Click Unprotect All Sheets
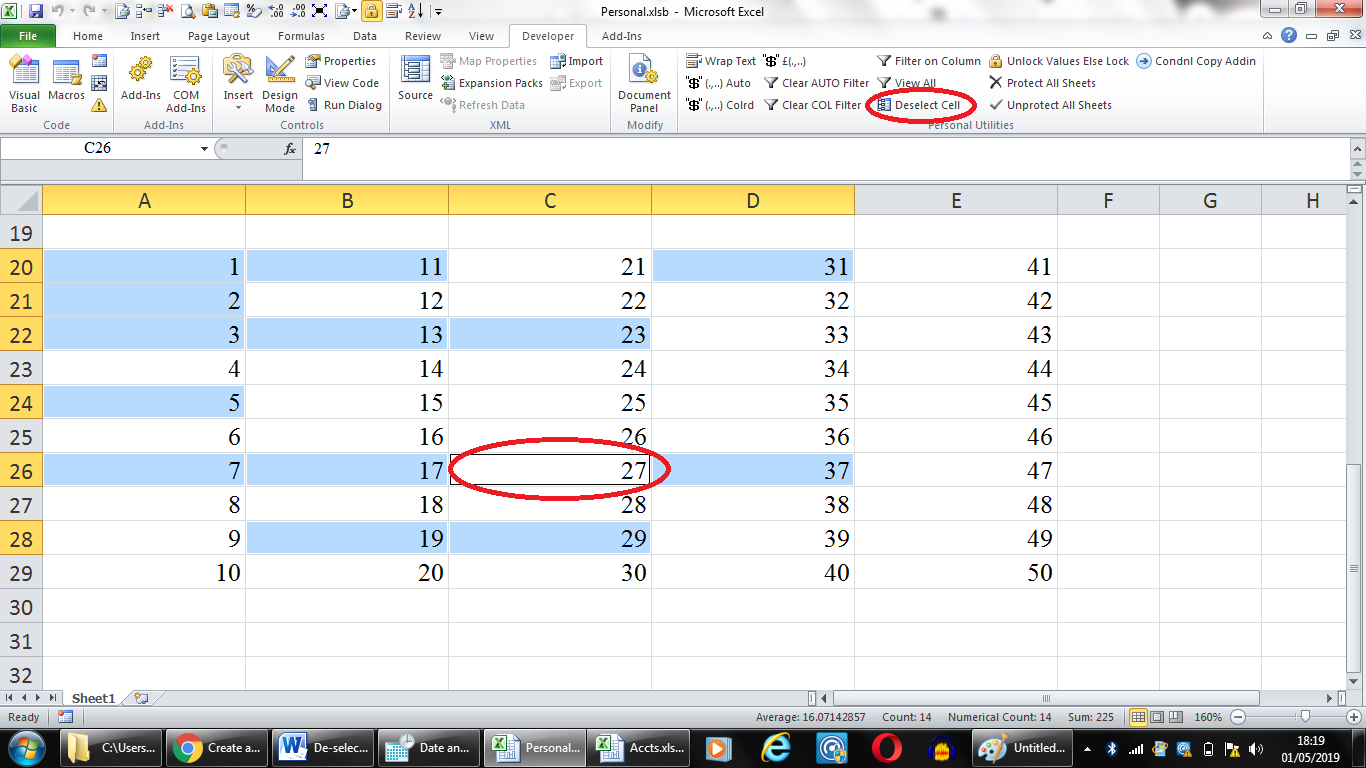The image size is (1366, 768). (1050, 105)
